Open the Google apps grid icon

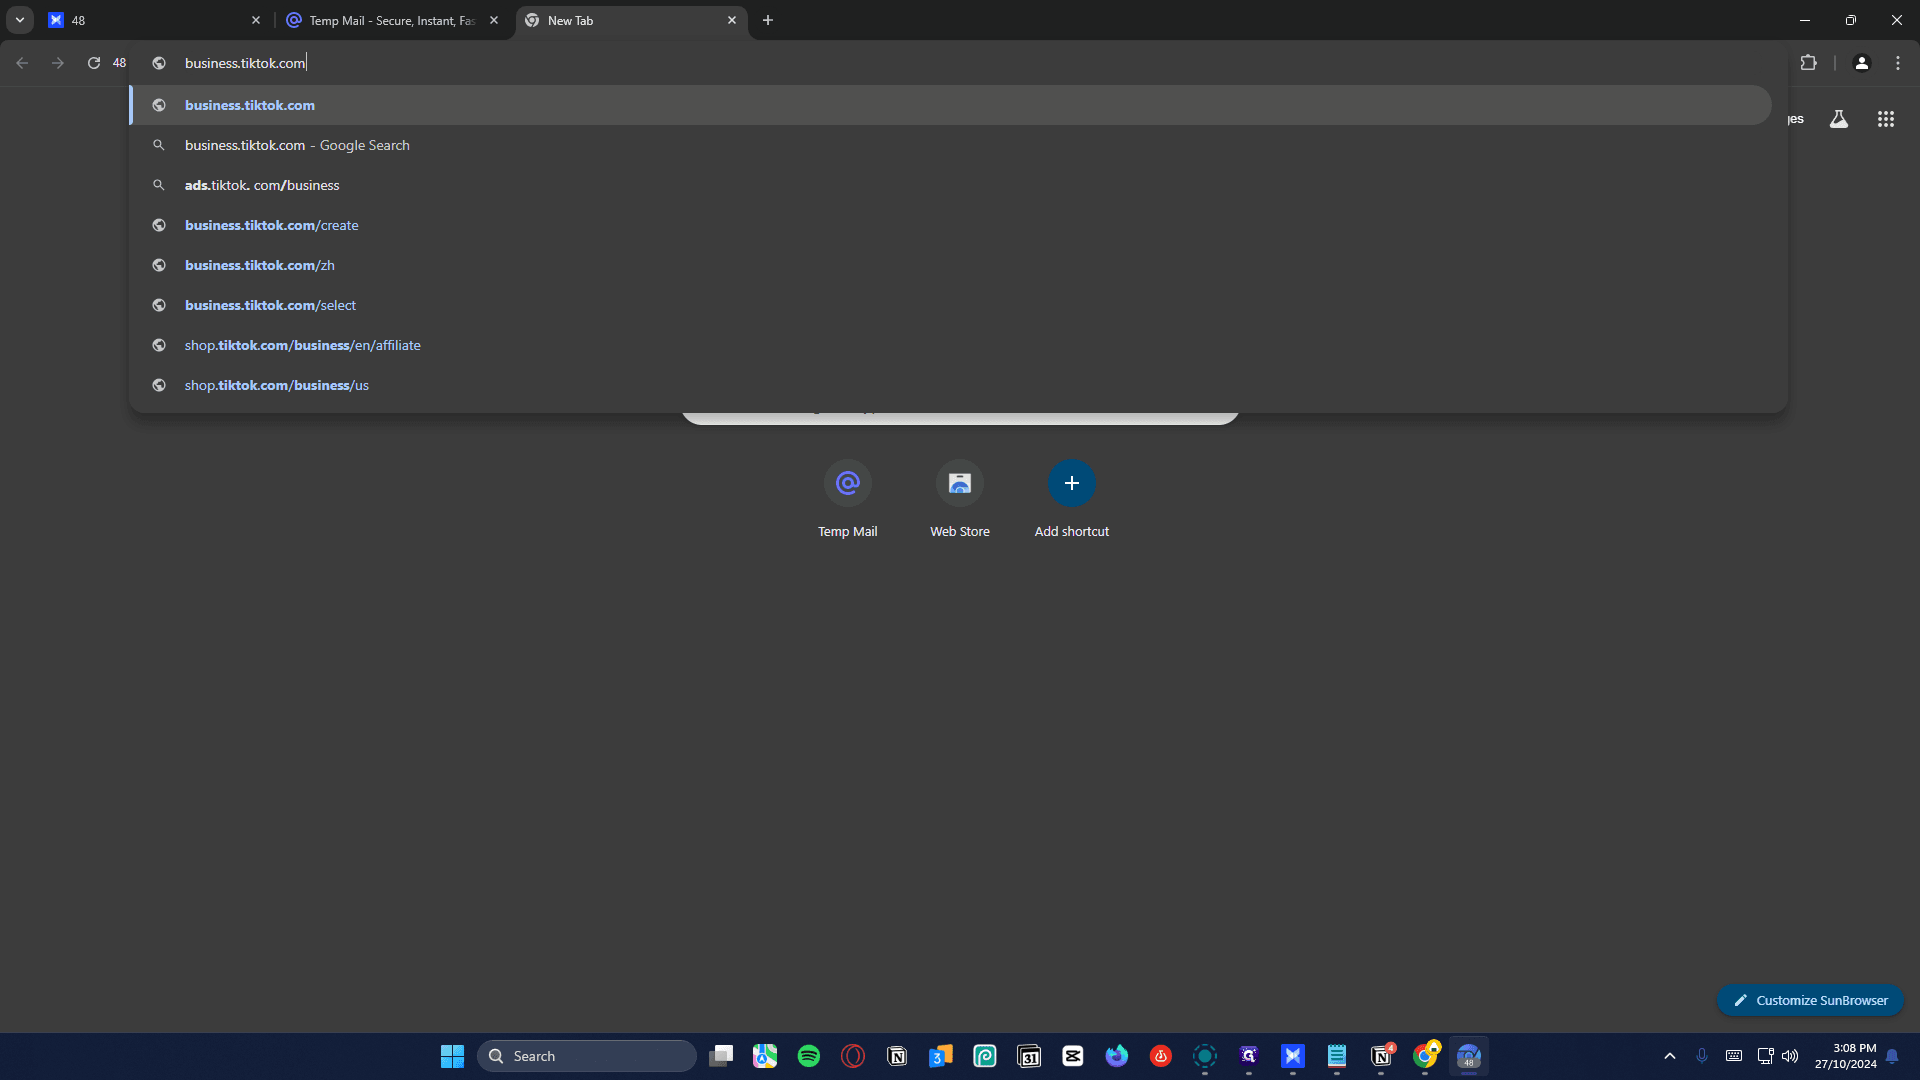point(1886,119)
